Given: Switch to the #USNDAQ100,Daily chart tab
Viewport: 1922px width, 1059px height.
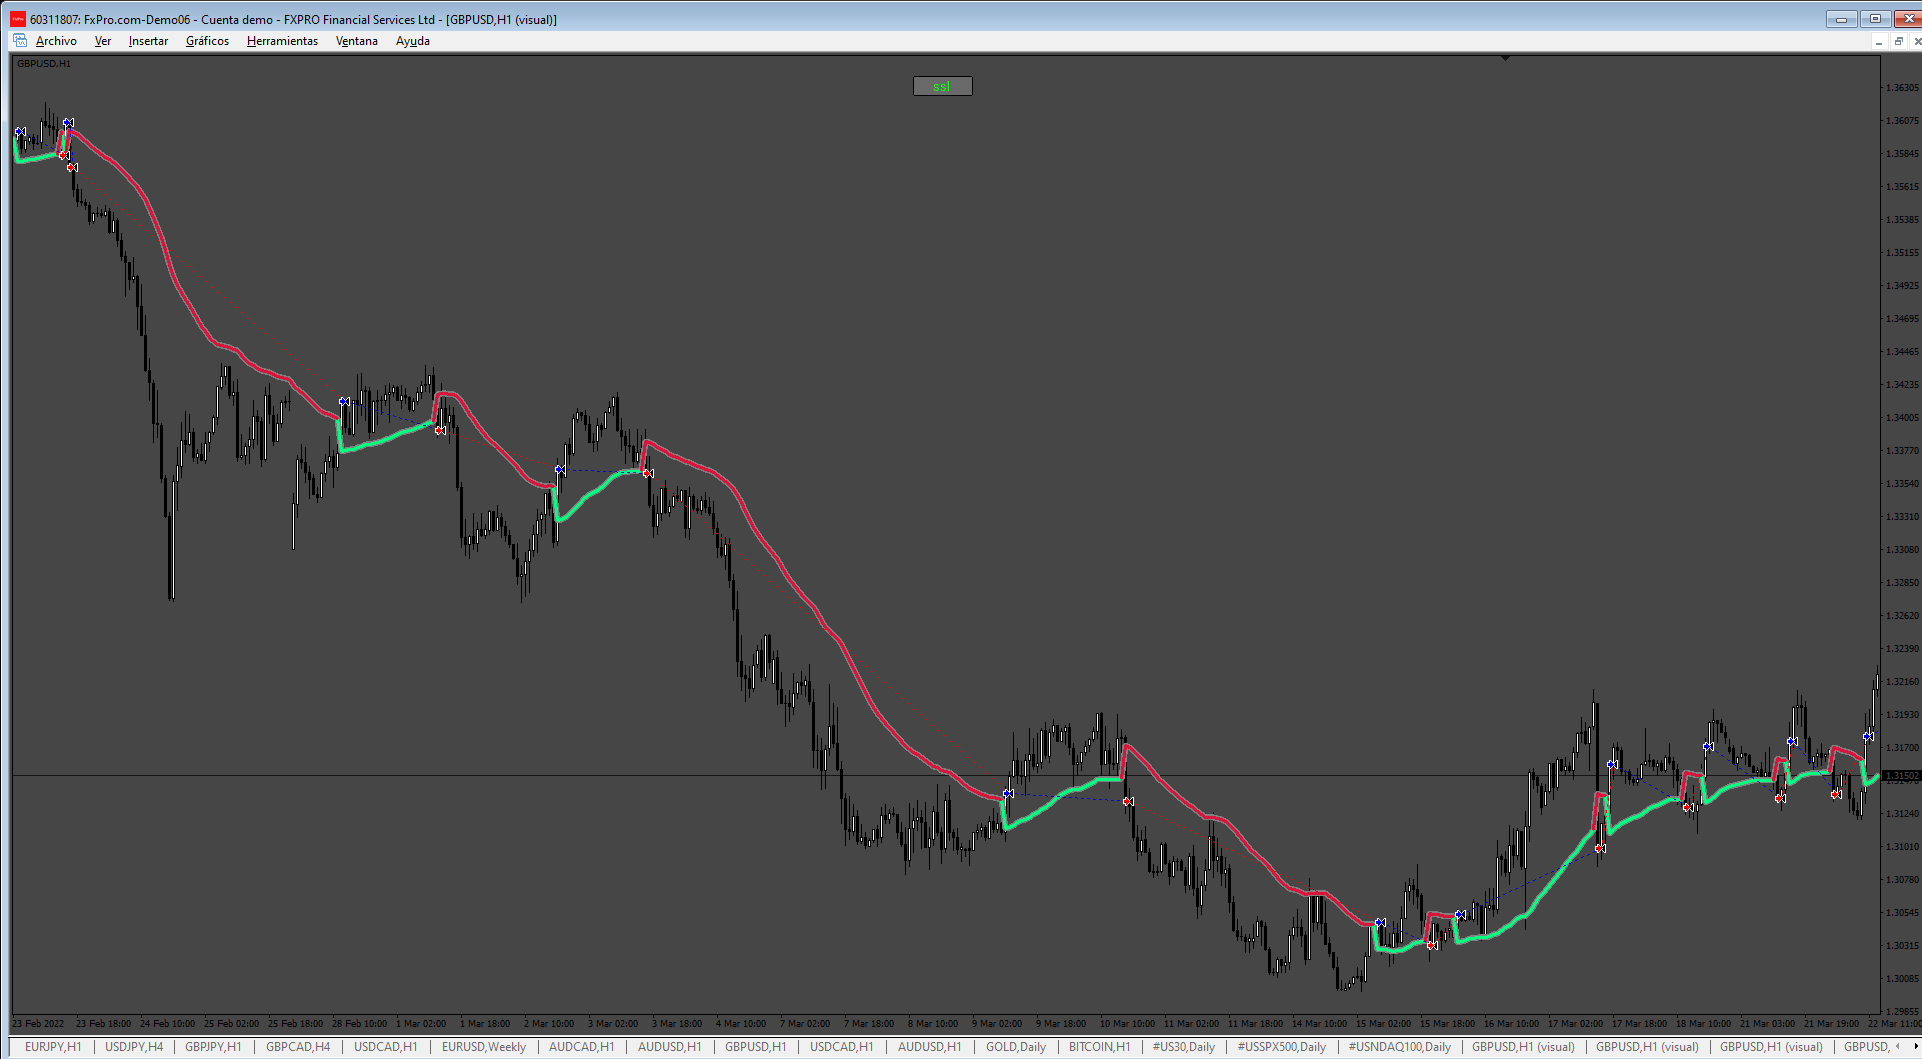Looking at the screenshot, I should pyautogui.click(x=1400, y=1047).
